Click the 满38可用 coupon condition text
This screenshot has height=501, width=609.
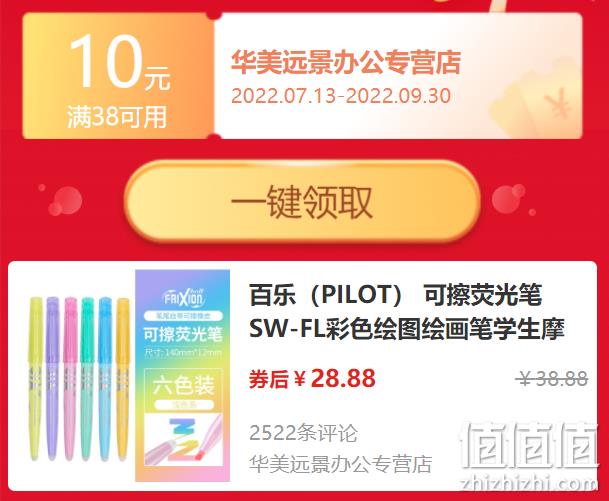[x=117, y=117]
